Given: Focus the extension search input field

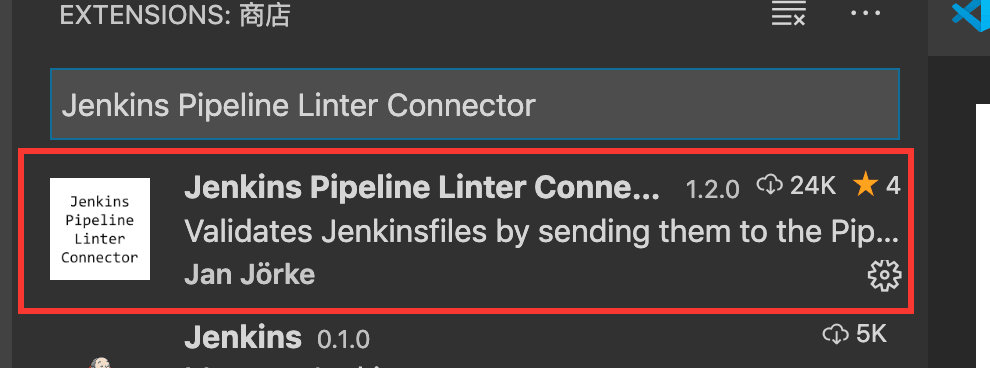Looking at the screenshot, I should [475, 104].
